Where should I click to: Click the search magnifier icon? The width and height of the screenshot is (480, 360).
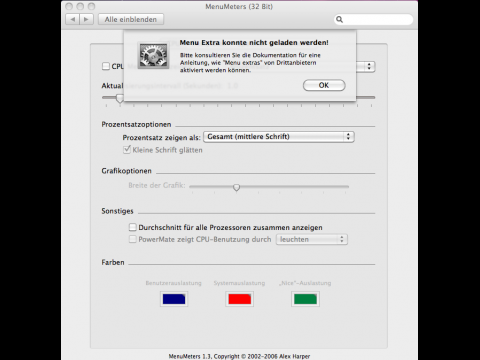[339, 19]
